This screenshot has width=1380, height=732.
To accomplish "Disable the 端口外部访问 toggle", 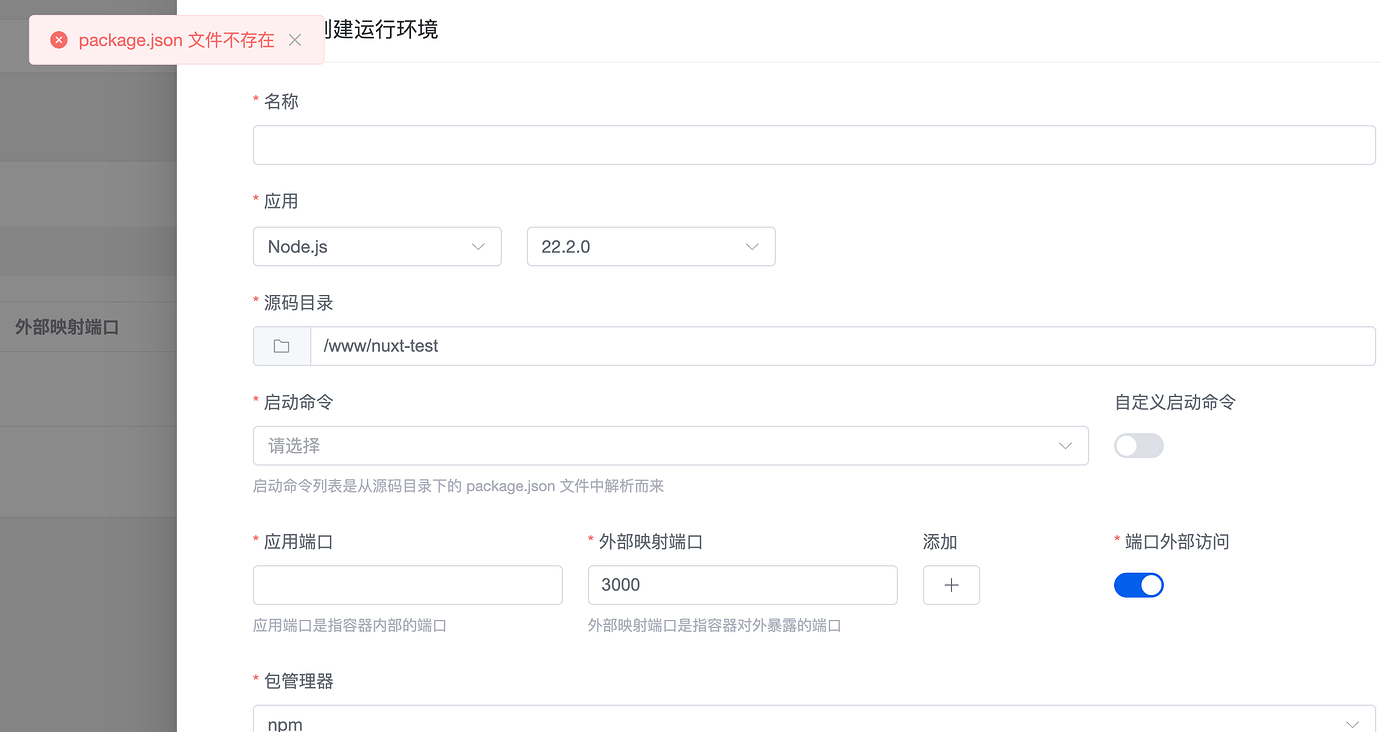I will click(x=1139, y=584).
